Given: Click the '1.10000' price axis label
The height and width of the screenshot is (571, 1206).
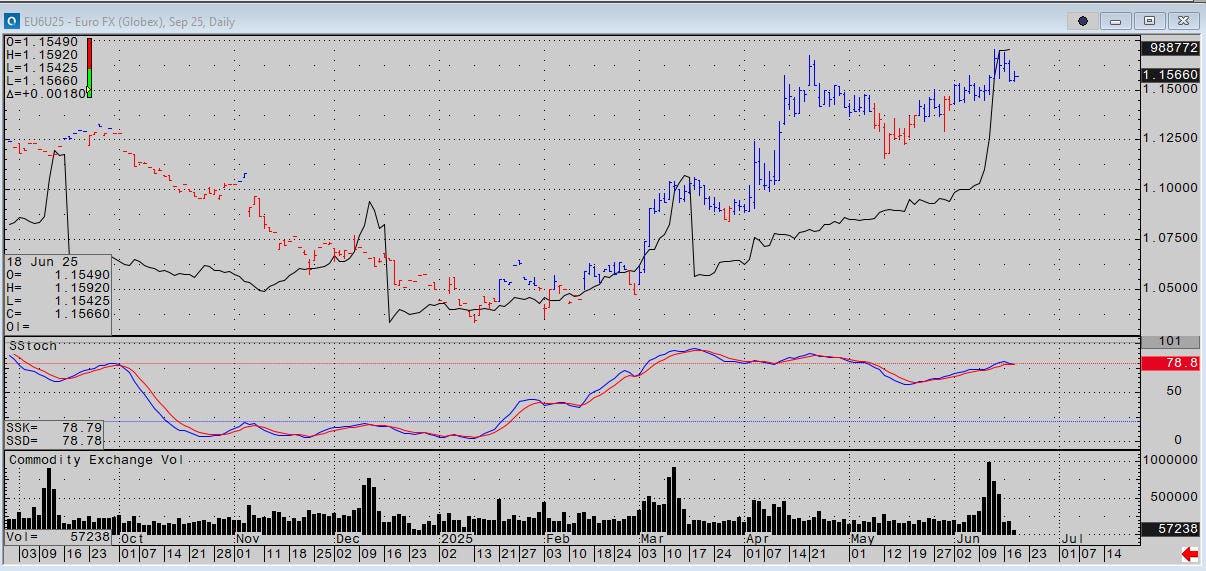Looking at the screenshot, I should point(1171,188).
